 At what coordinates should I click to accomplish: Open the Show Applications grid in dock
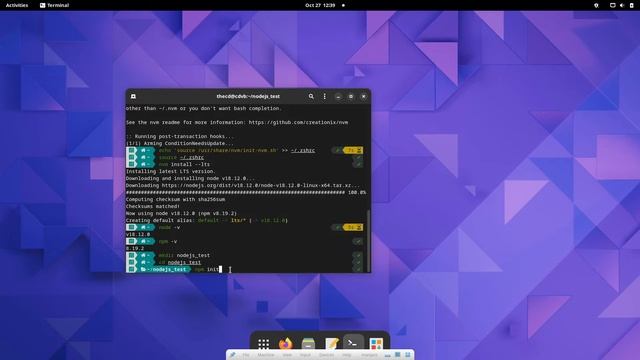(x=263, y=344)
